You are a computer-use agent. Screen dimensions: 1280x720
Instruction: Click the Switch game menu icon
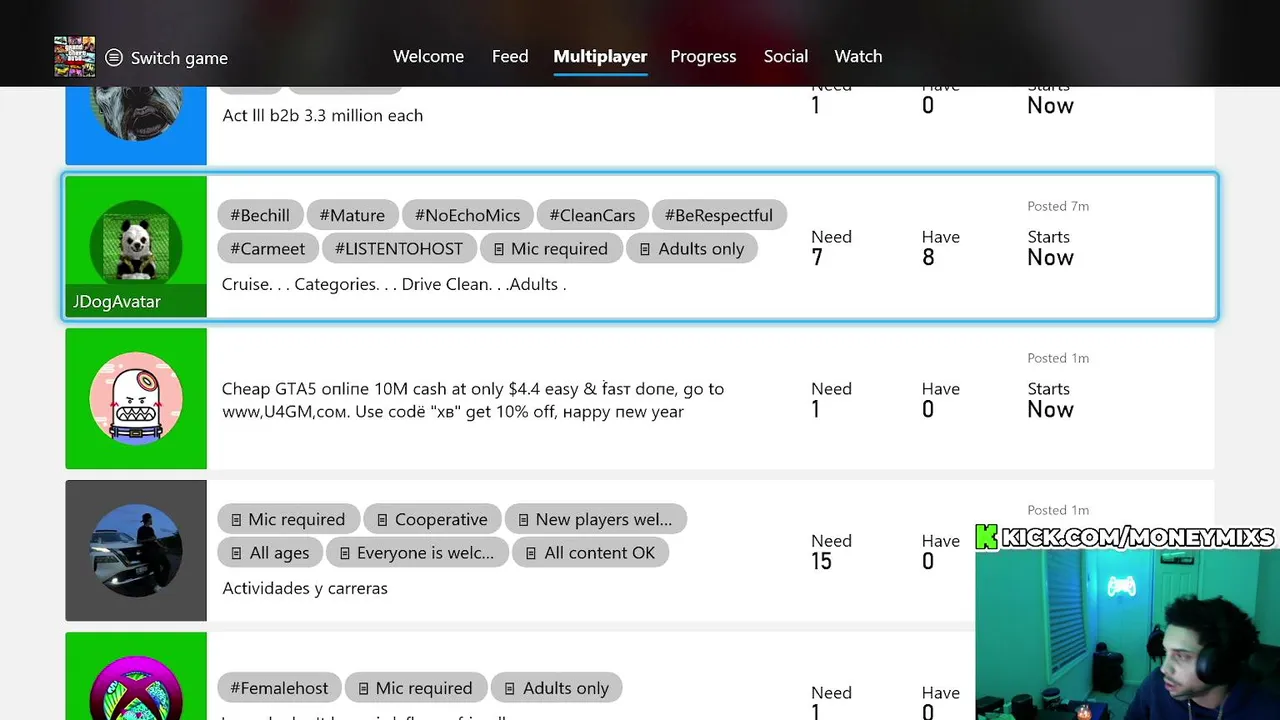coord(114,58)
